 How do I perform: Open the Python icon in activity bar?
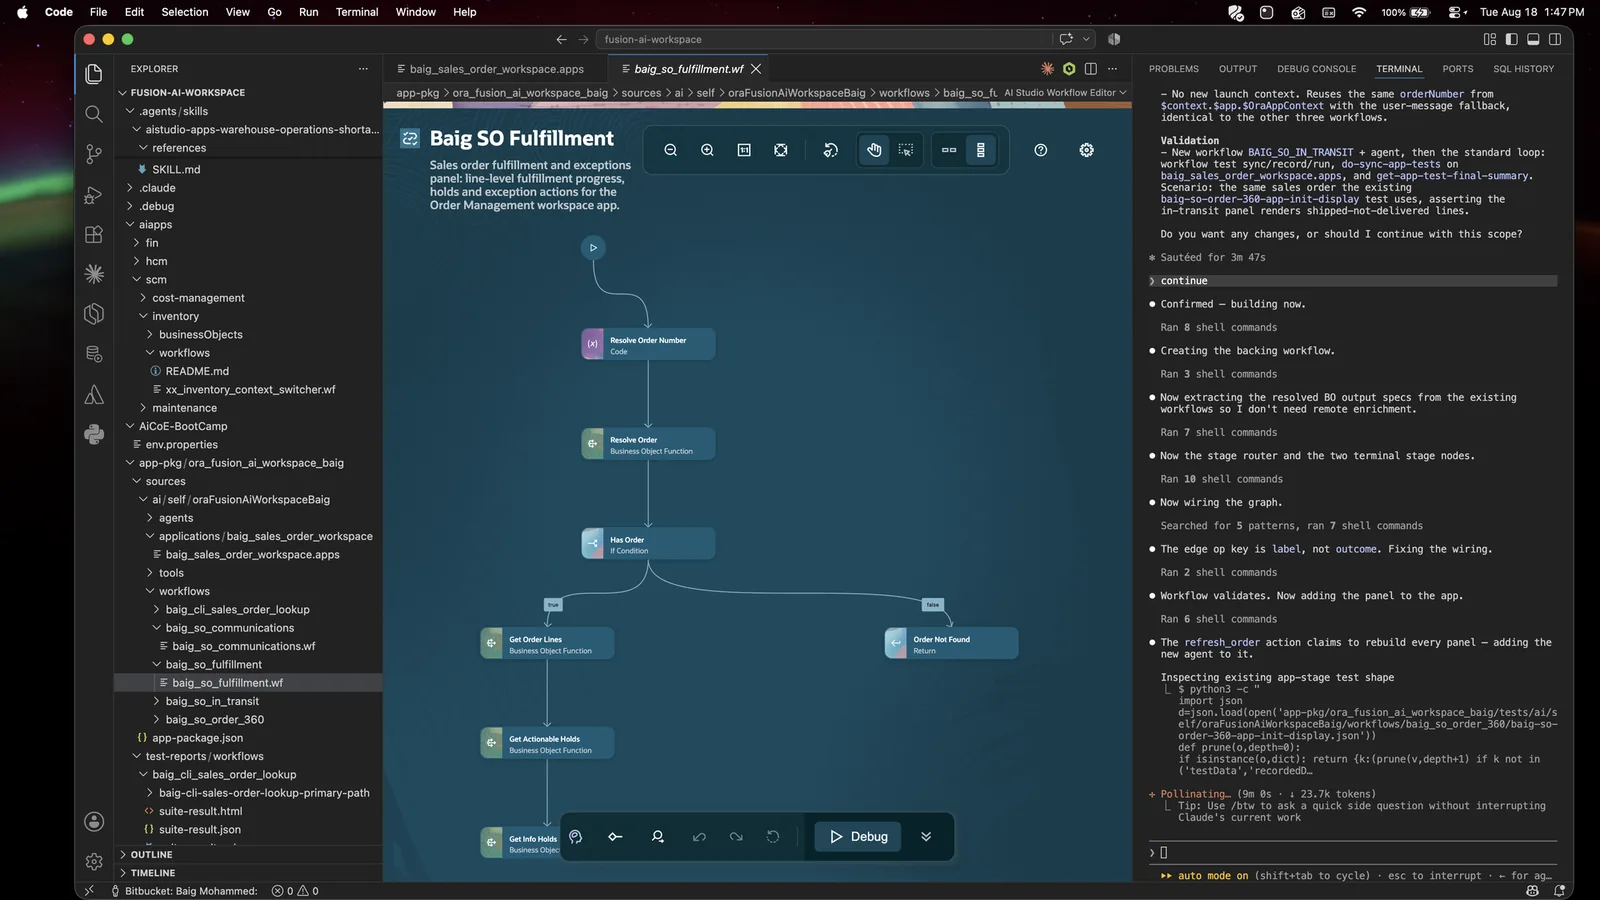click(x=94, y=434)
